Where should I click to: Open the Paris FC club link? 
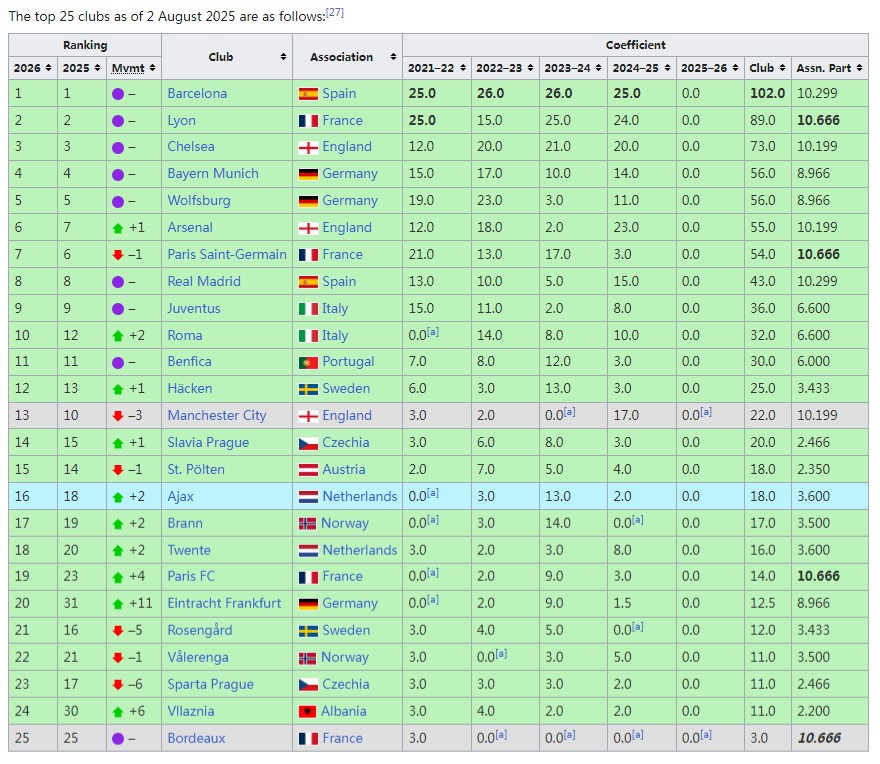click(191, 577)
